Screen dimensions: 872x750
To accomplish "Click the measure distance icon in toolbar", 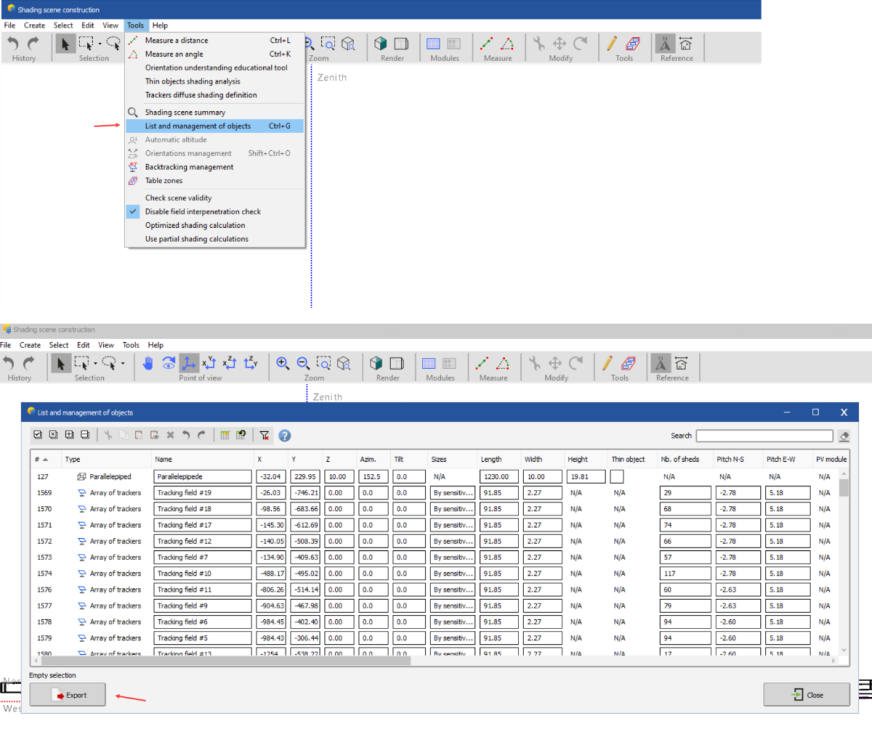I will pyautogui.click(x=482, y=363).
